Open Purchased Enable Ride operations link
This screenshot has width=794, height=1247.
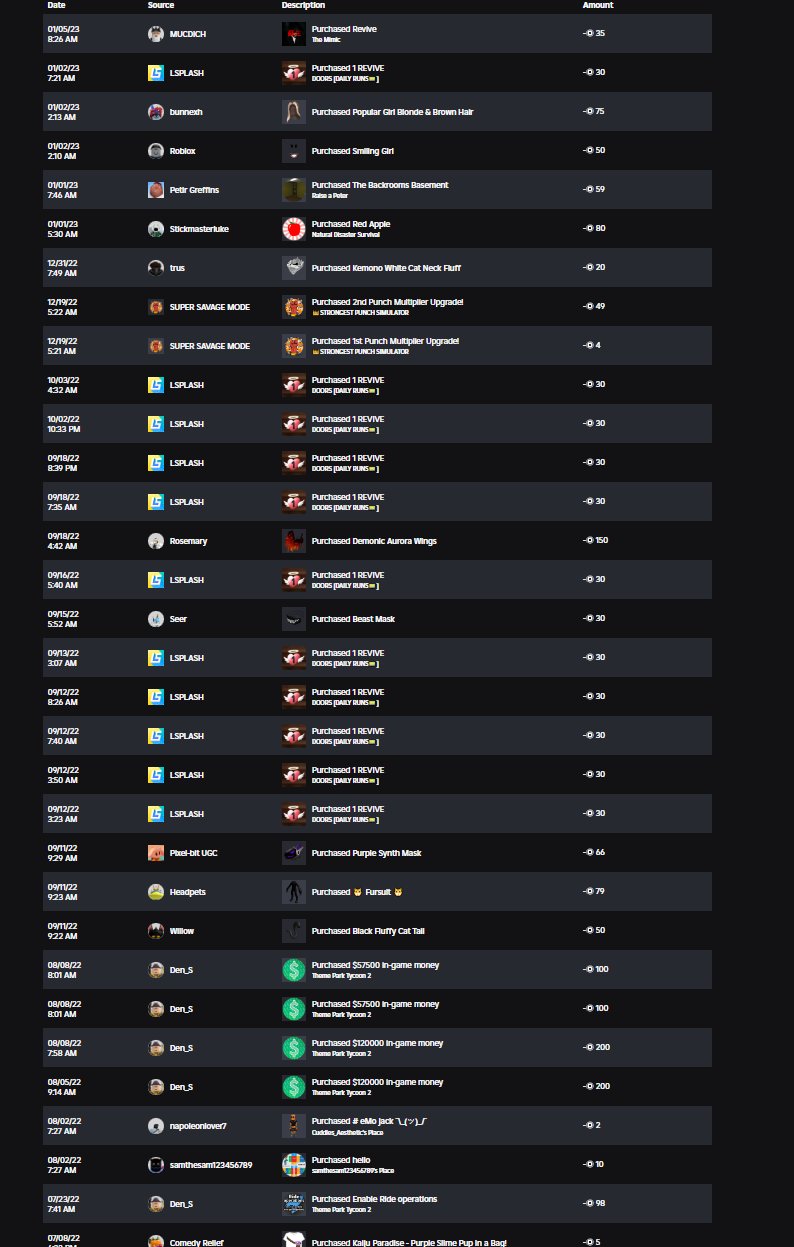(374, 1199)
